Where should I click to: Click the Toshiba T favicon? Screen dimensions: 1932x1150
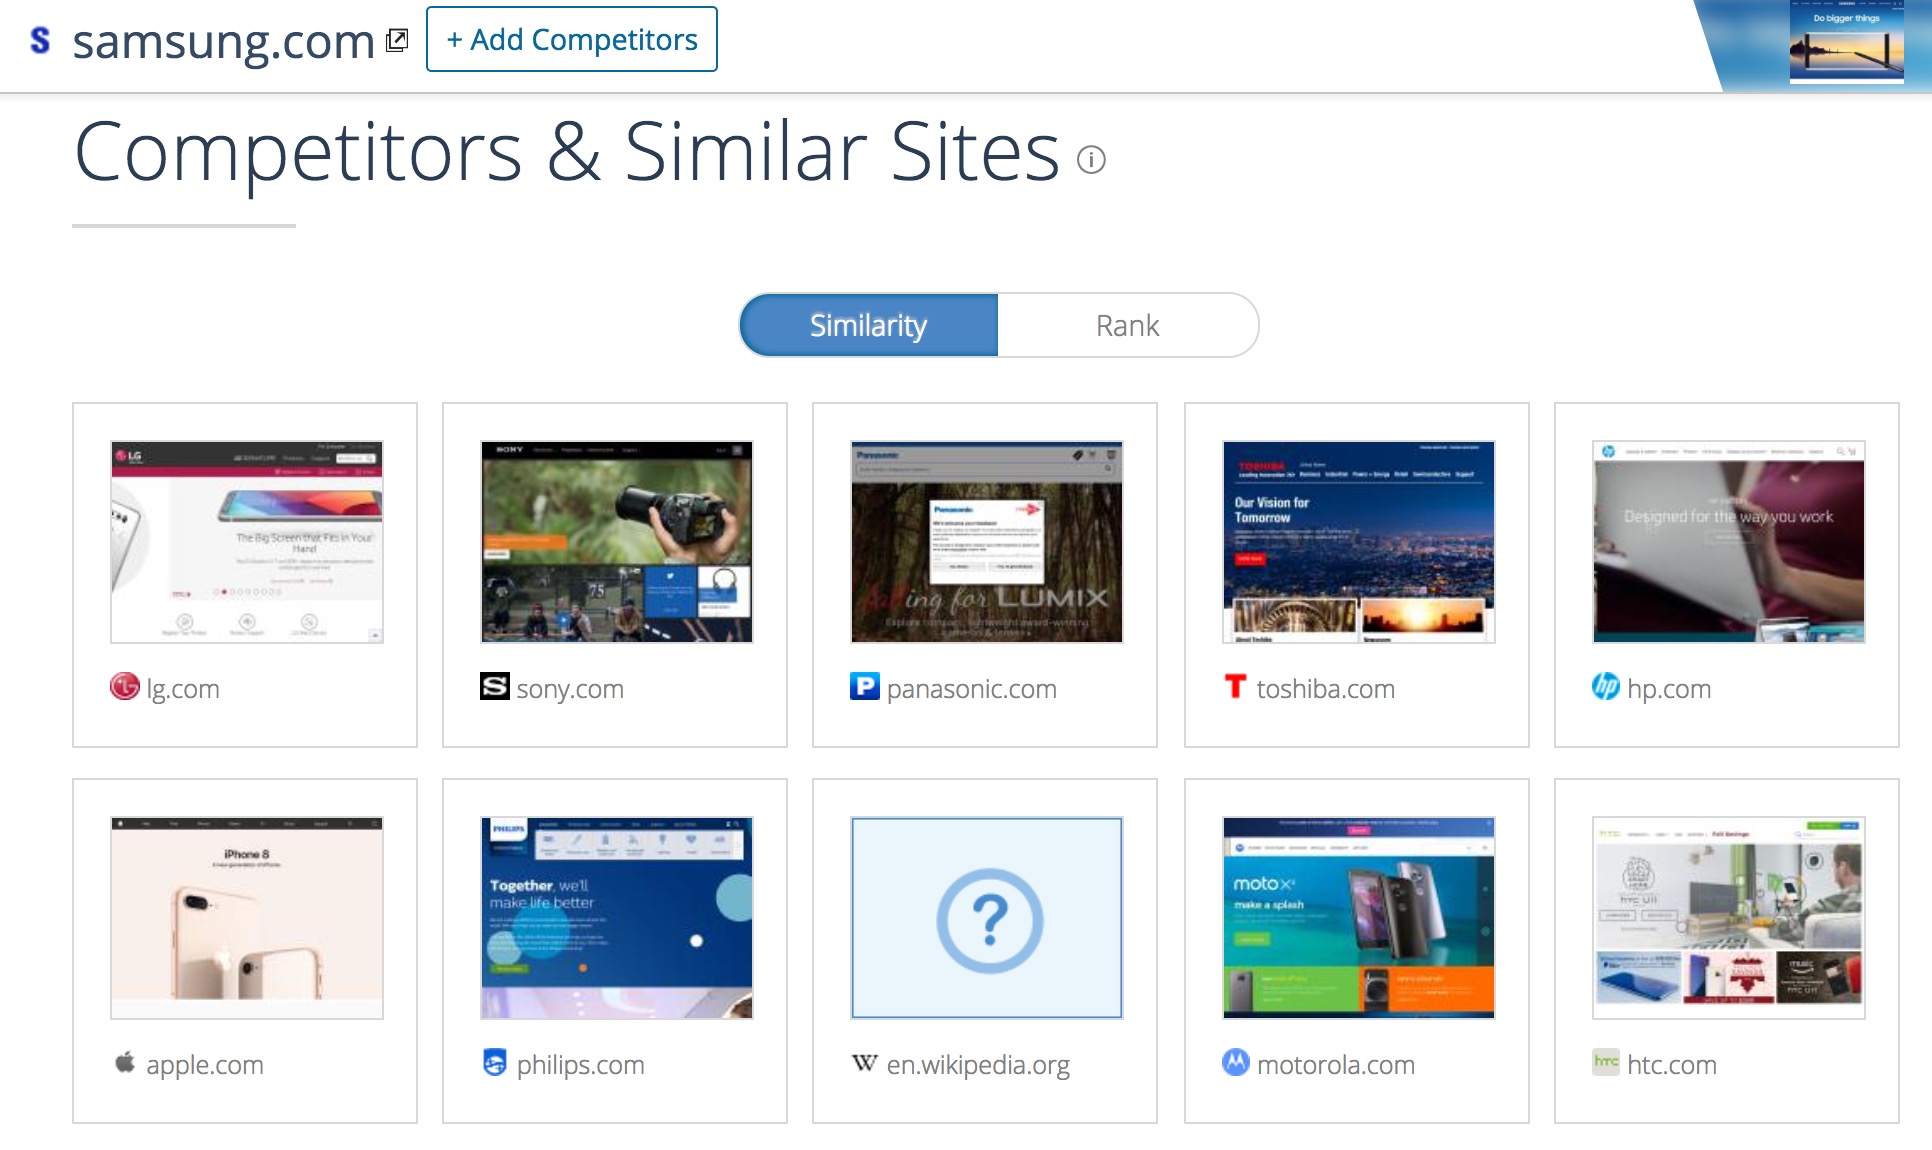(x=1236, y=686)
